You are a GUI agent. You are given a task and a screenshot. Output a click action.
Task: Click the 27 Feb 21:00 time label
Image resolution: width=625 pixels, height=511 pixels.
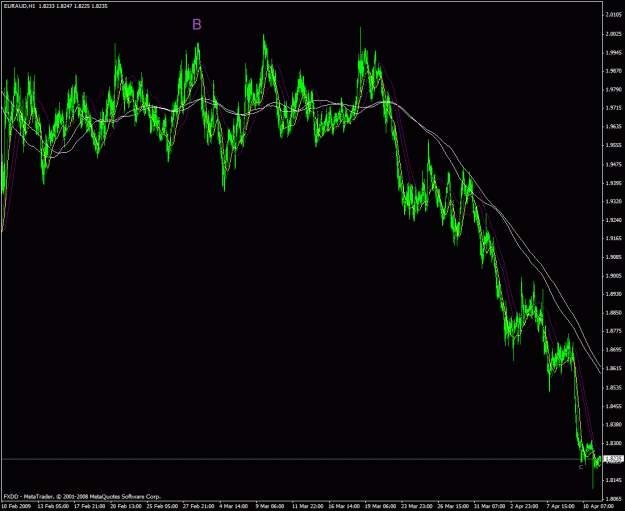(197, 506)
